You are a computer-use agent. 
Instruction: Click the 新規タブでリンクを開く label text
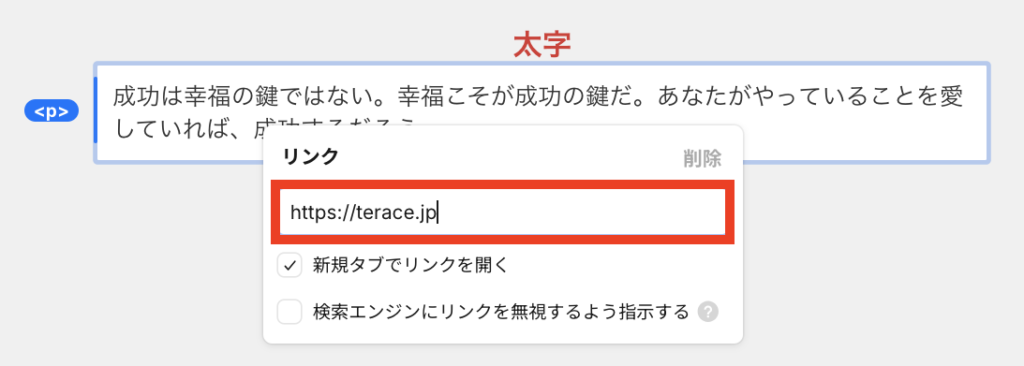(x=410, y=265)
